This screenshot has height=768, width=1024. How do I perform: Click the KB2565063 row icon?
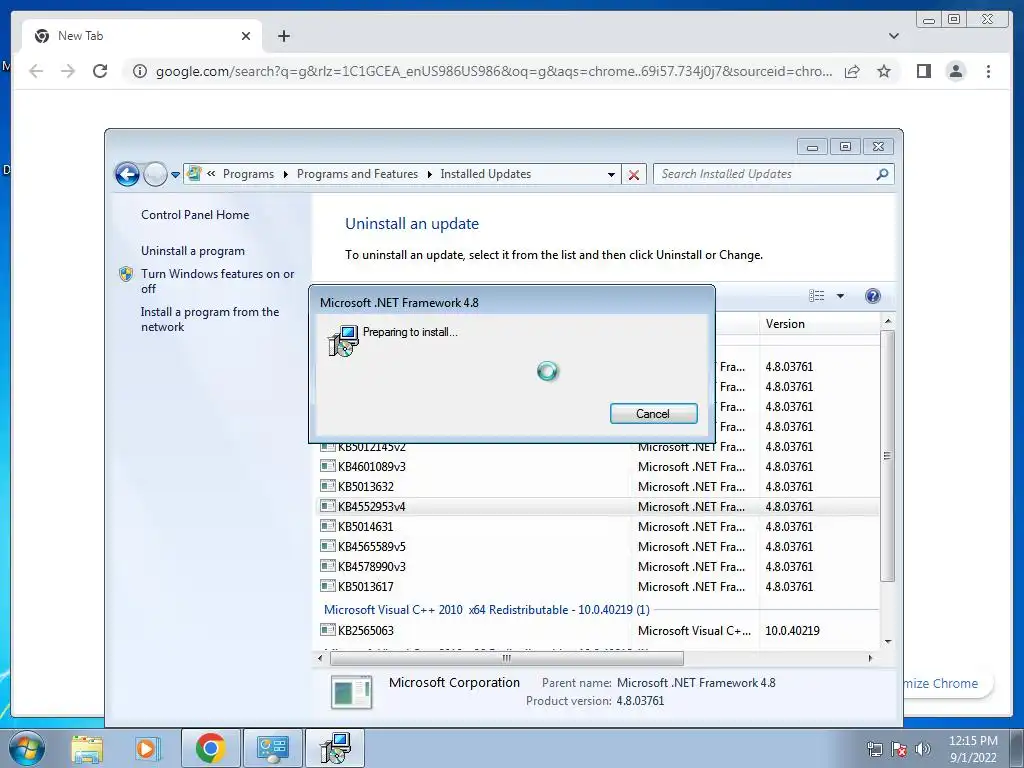328,630
